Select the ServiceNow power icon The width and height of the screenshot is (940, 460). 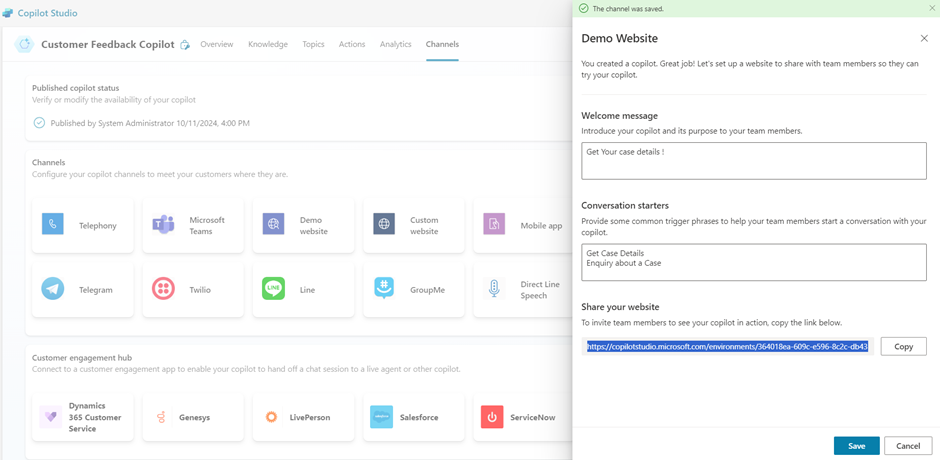(x=492, y=417)
